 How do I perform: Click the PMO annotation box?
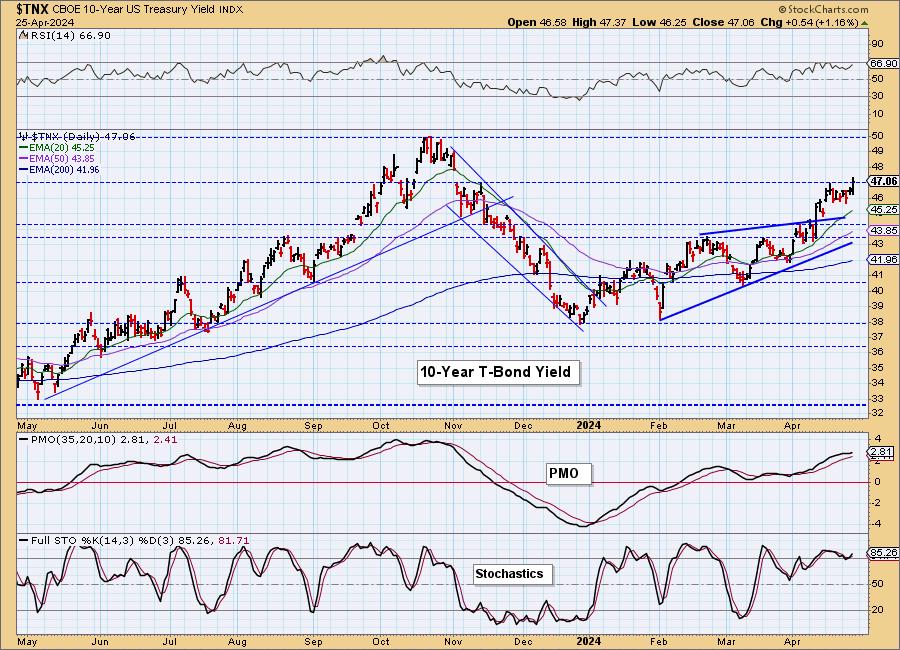coord(568,474)
